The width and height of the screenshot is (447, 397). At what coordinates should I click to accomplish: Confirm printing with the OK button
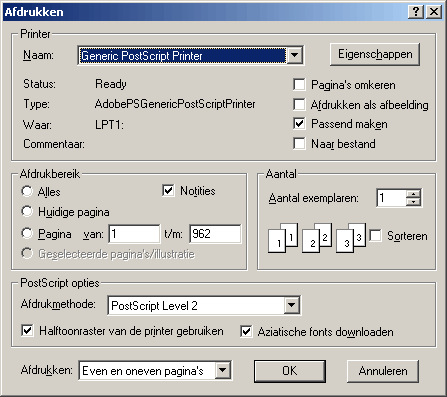pyautogui.click(x=290, y=371)
